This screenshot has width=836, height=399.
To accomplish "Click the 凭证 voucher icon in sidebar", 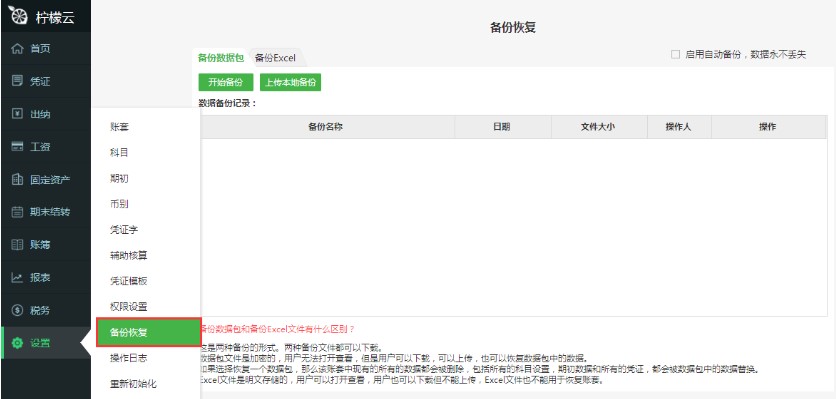I will tap(17, 81).
